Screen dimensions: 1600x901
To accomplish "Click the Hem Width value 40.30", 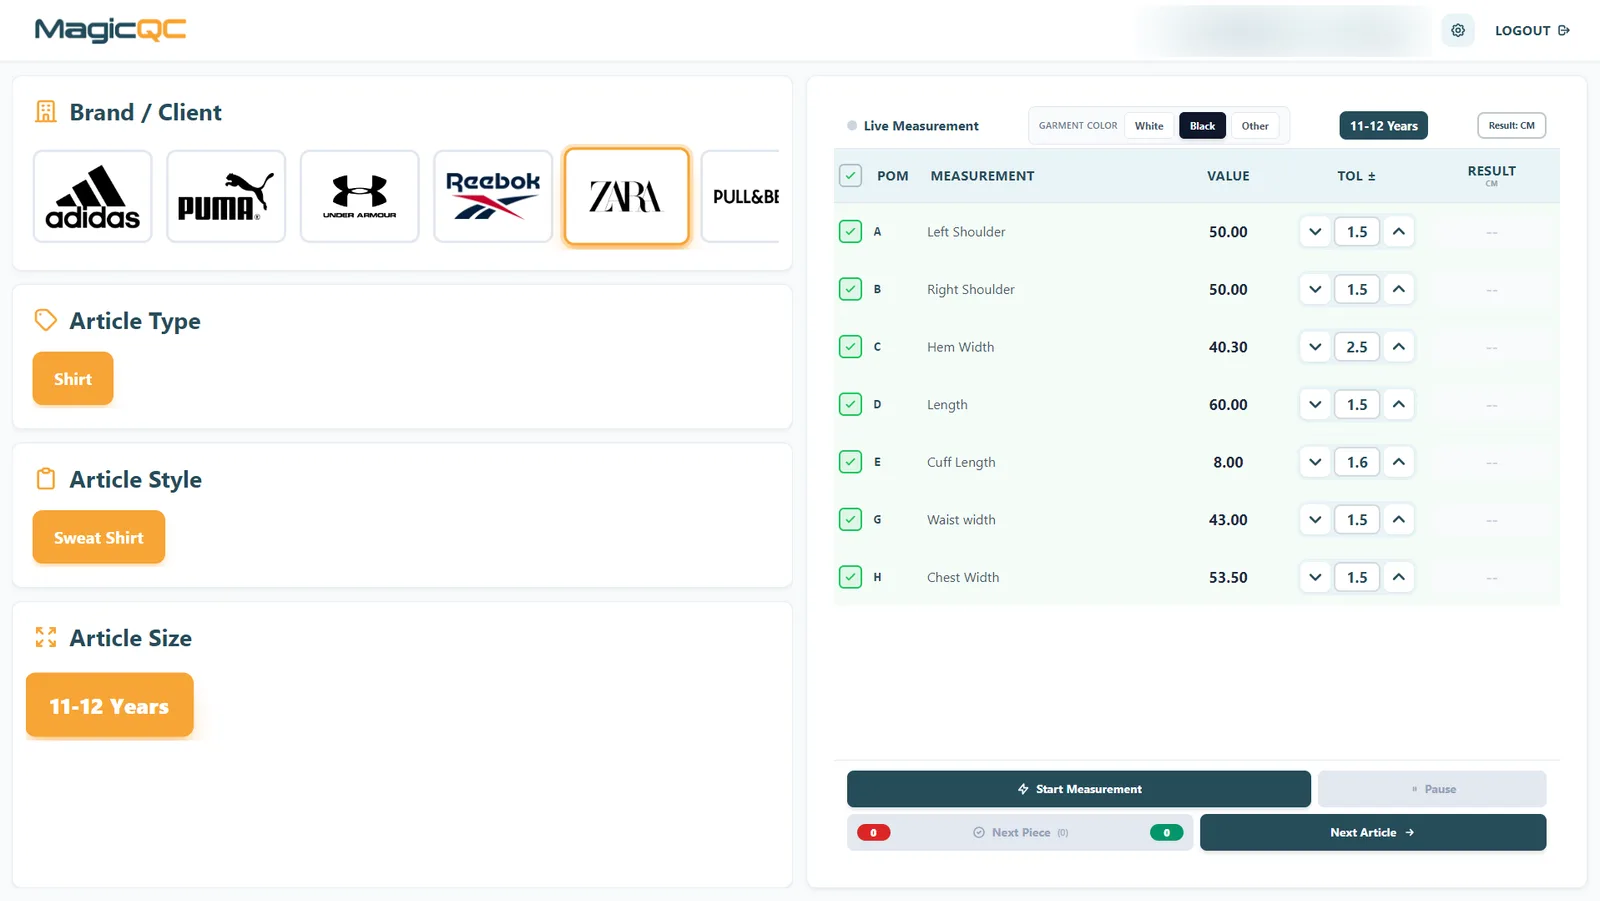I will pos(1228,347).
